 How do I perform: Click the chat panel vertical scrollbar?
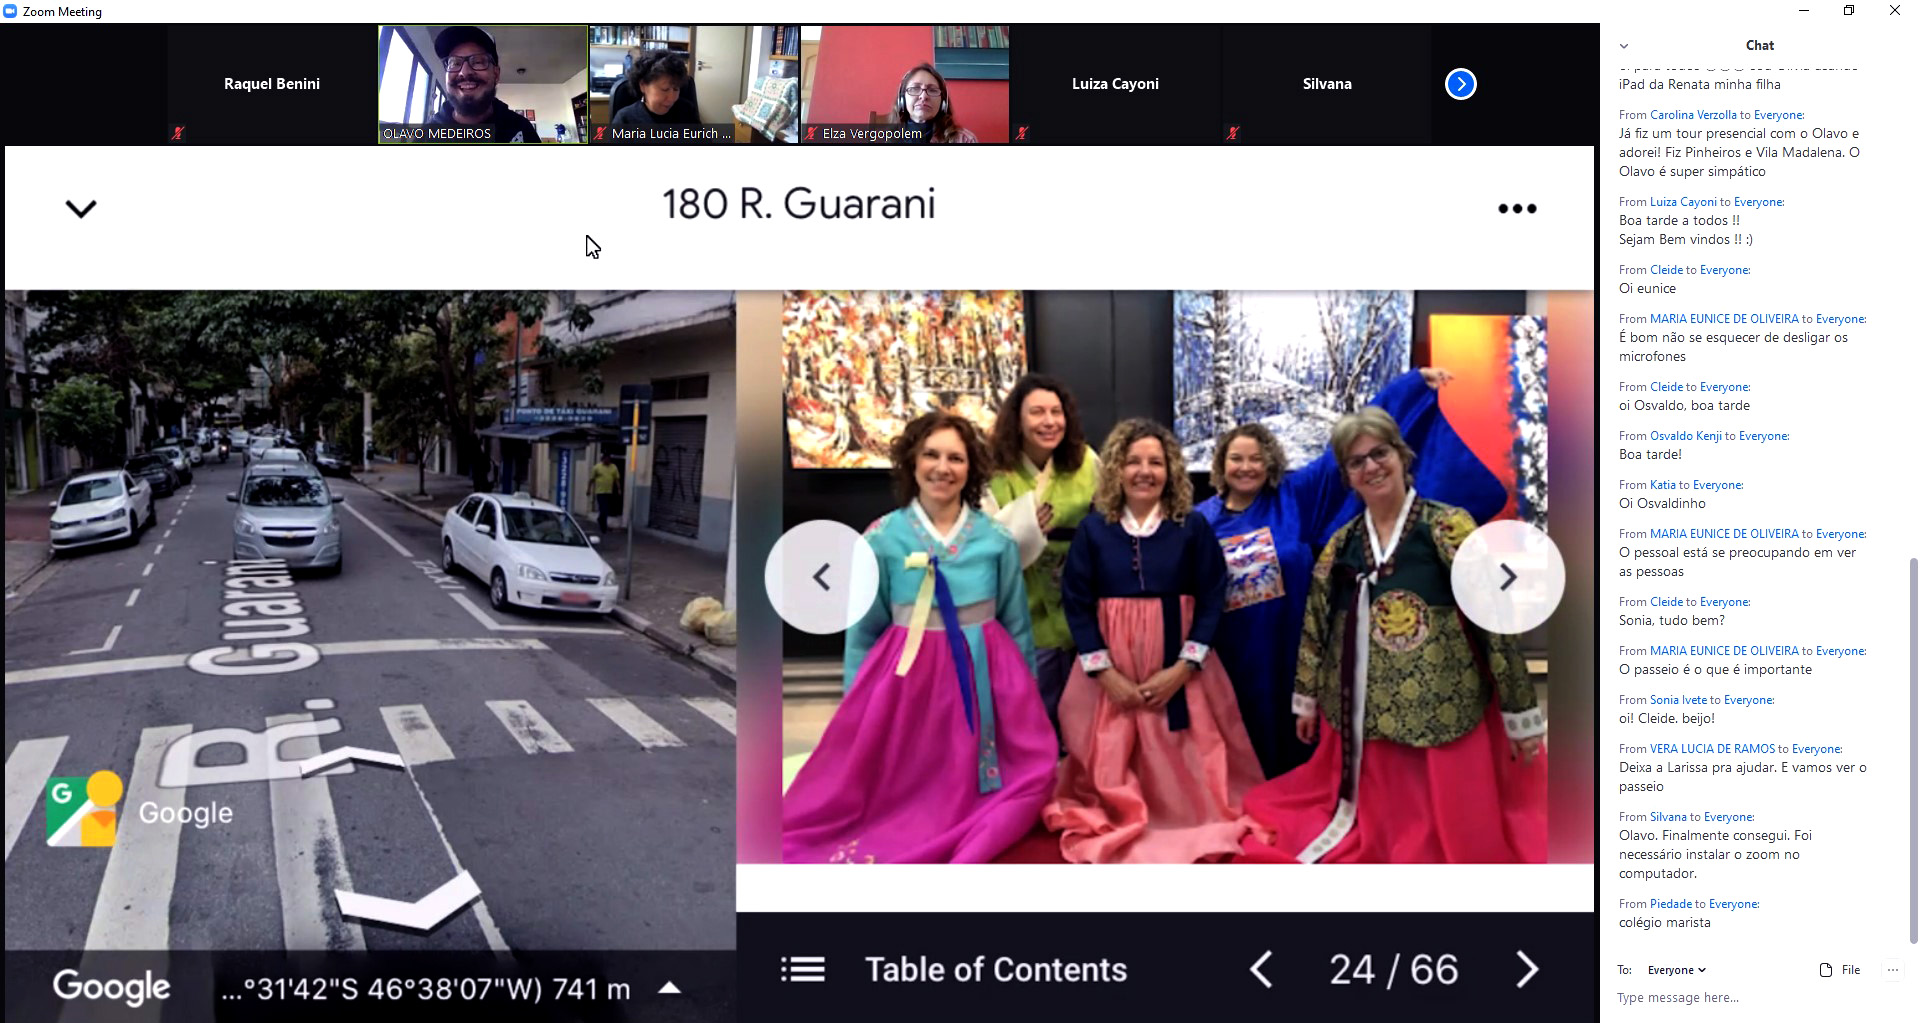pyautogui.click(x=1913, y=750)
